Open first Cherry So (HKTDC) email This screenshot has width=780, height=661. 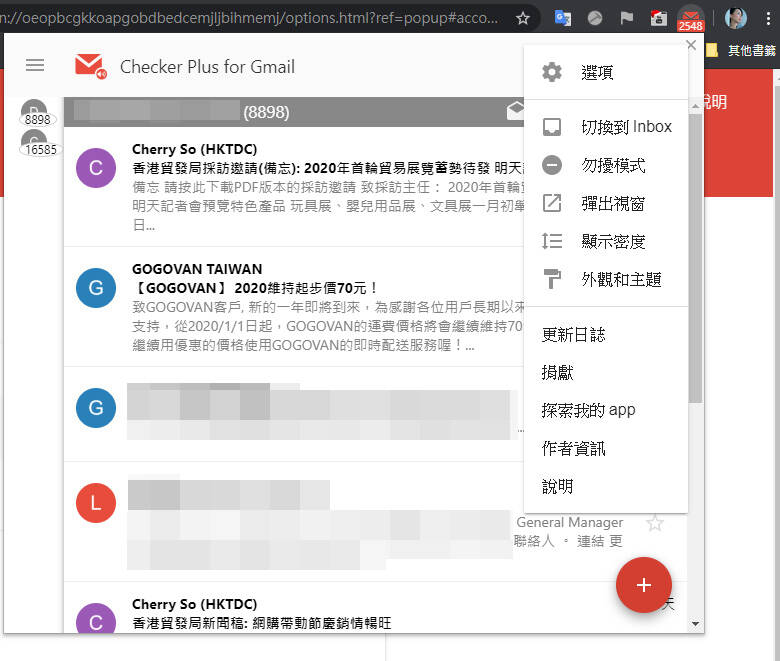294,187
